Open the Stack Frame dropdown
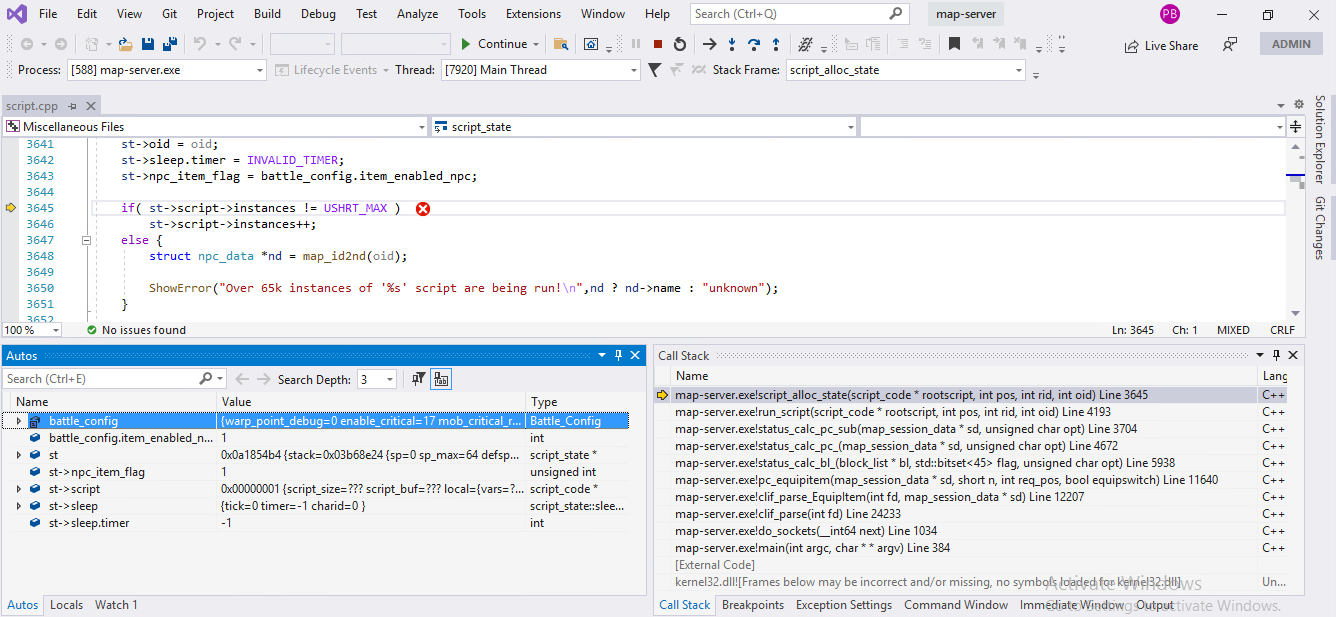 point(1019,70)
